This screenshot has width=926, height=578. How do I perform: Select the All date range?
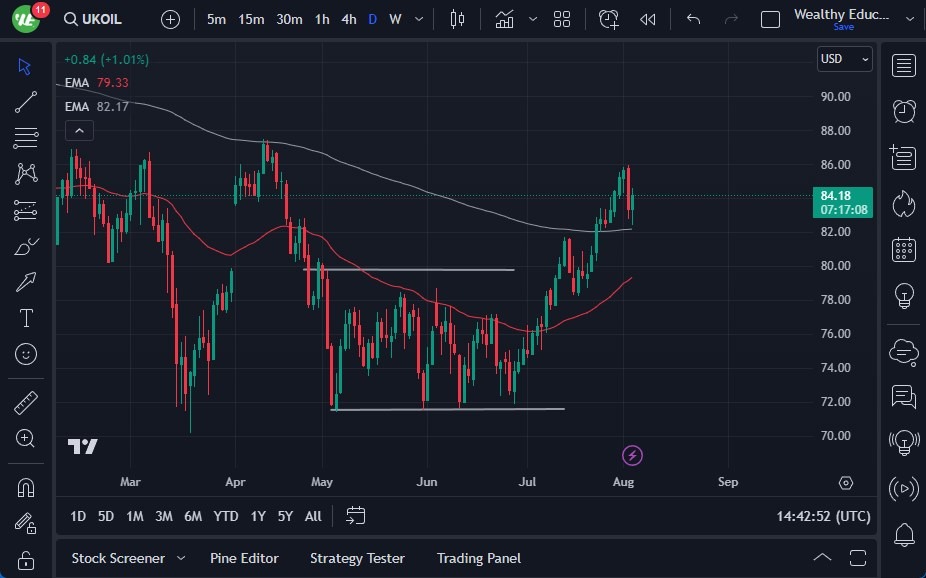[313, 516]
